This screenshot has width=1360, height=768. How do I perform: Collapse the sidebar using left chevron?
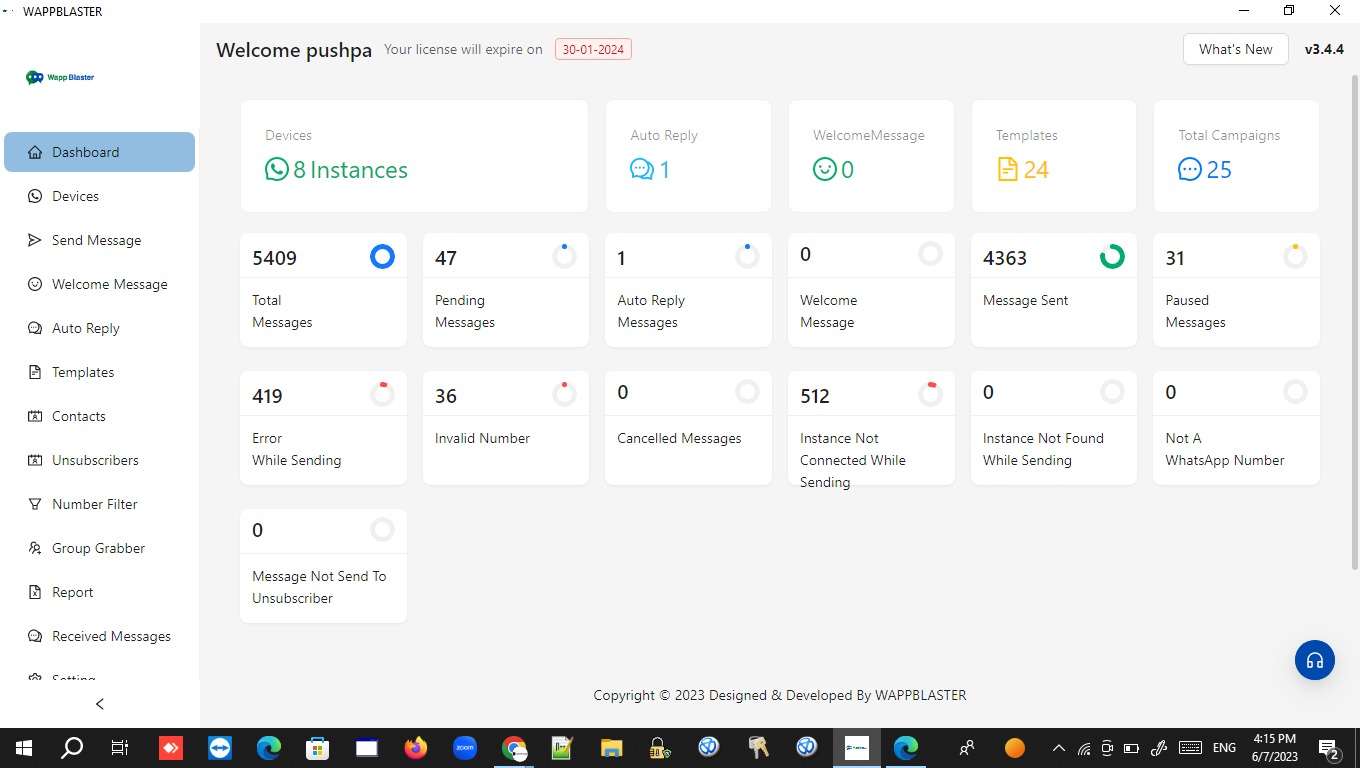[99, 704]
